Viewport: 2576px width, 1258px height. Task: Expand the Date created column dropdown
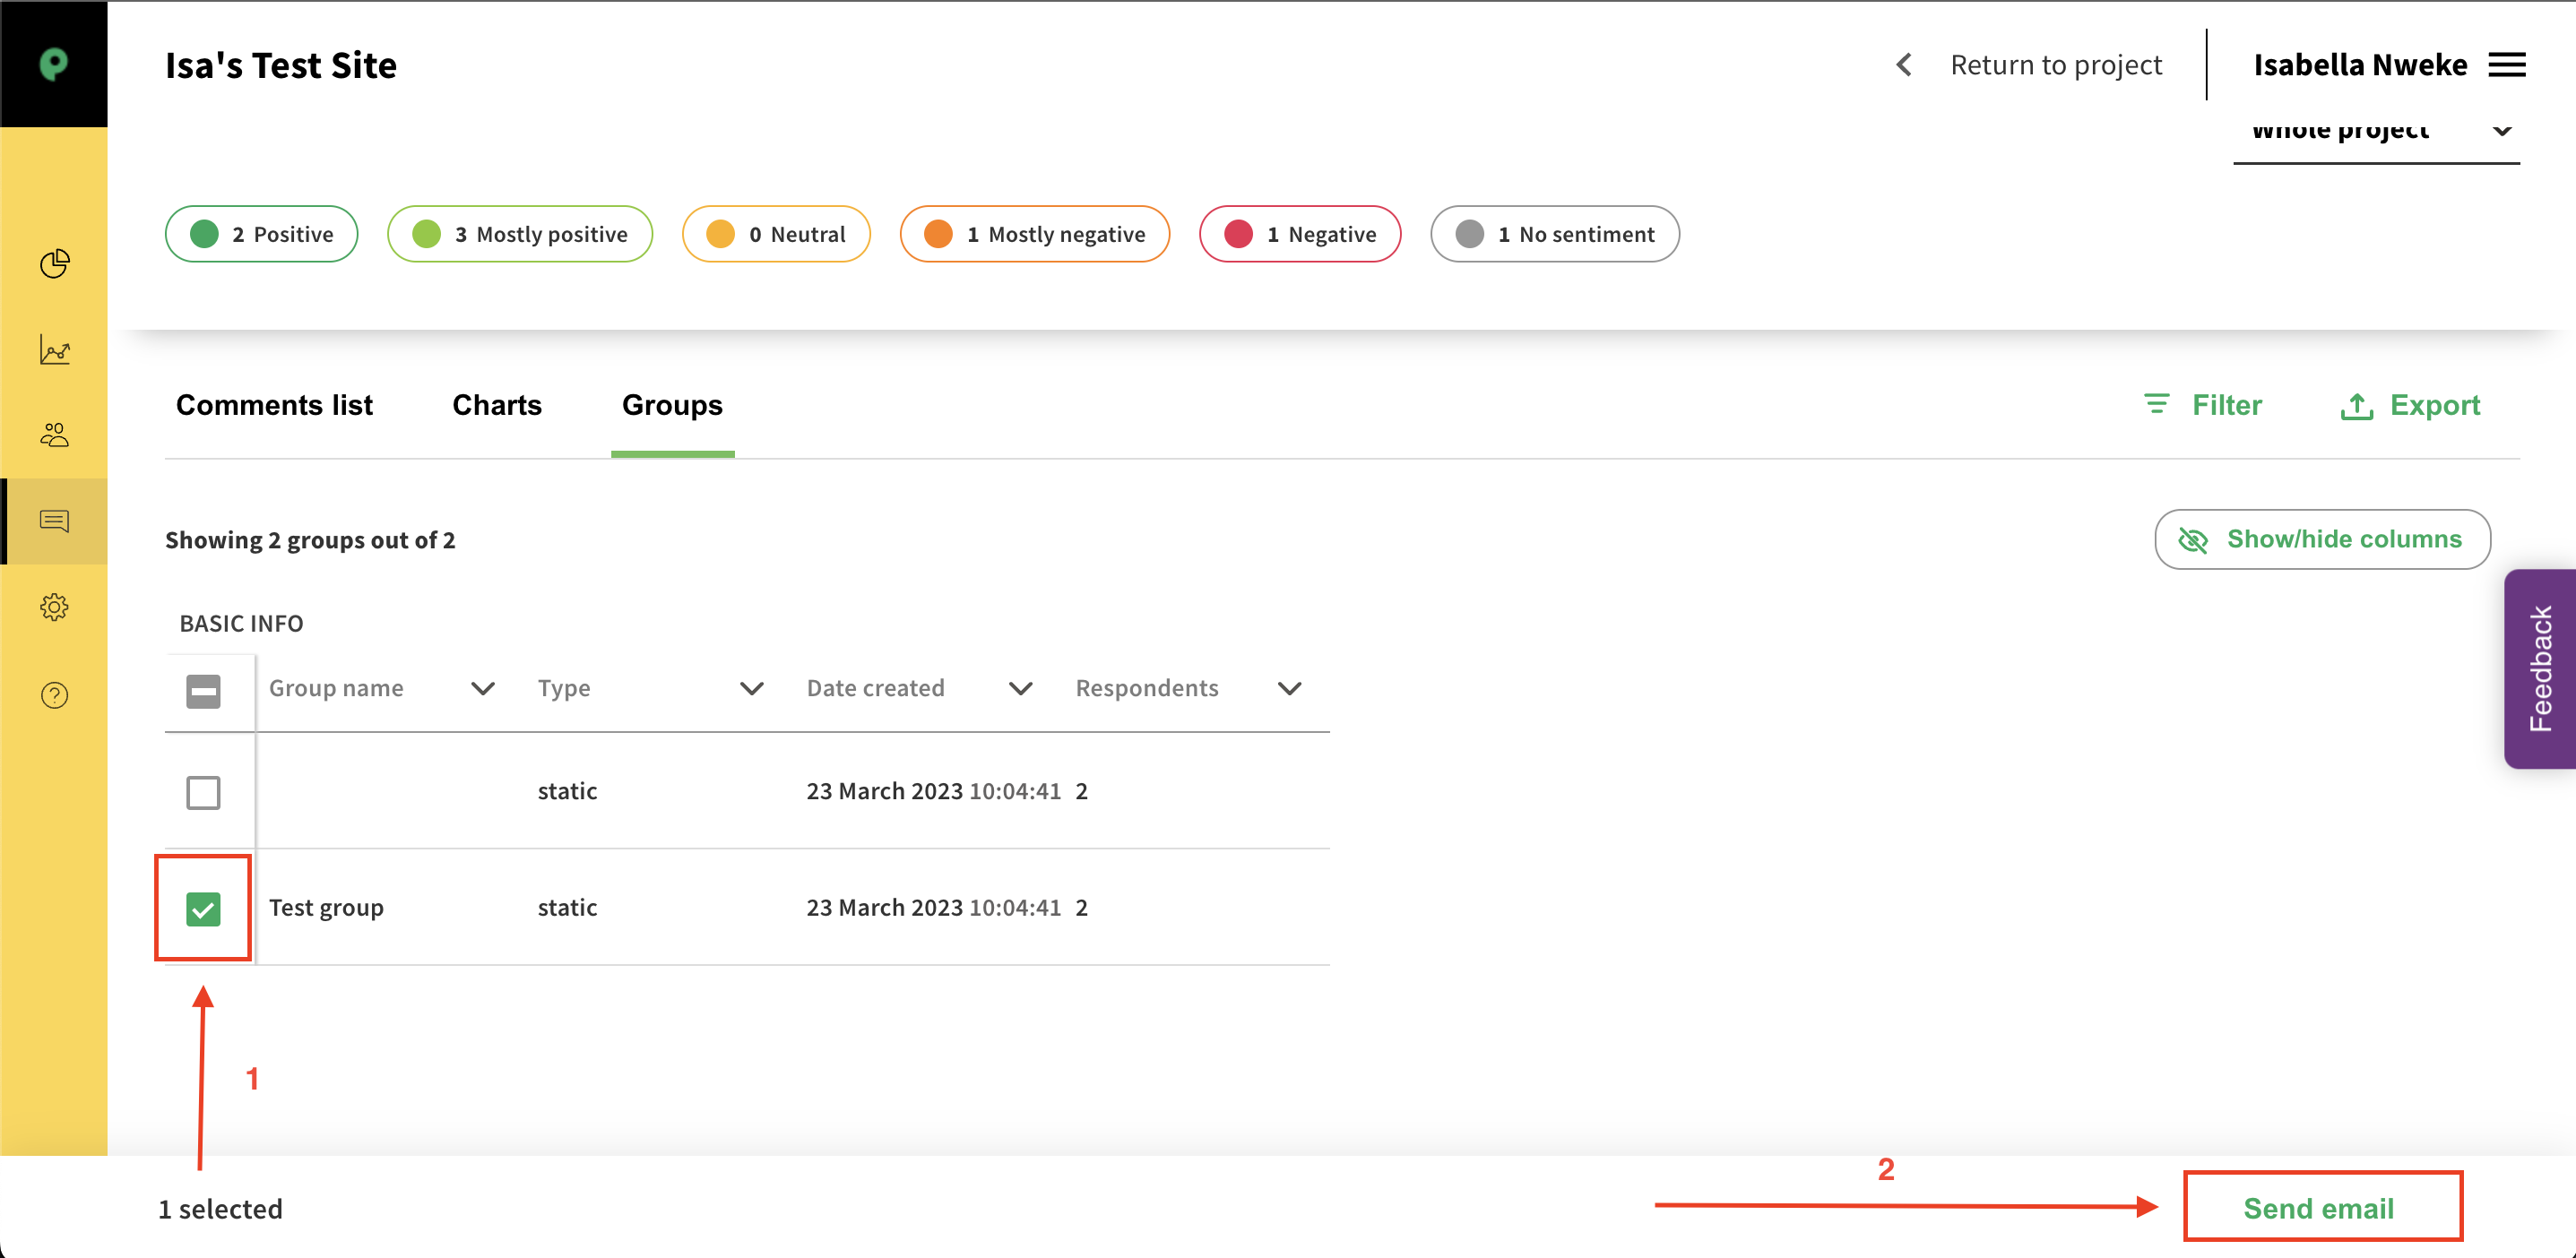coord(1020,688)
